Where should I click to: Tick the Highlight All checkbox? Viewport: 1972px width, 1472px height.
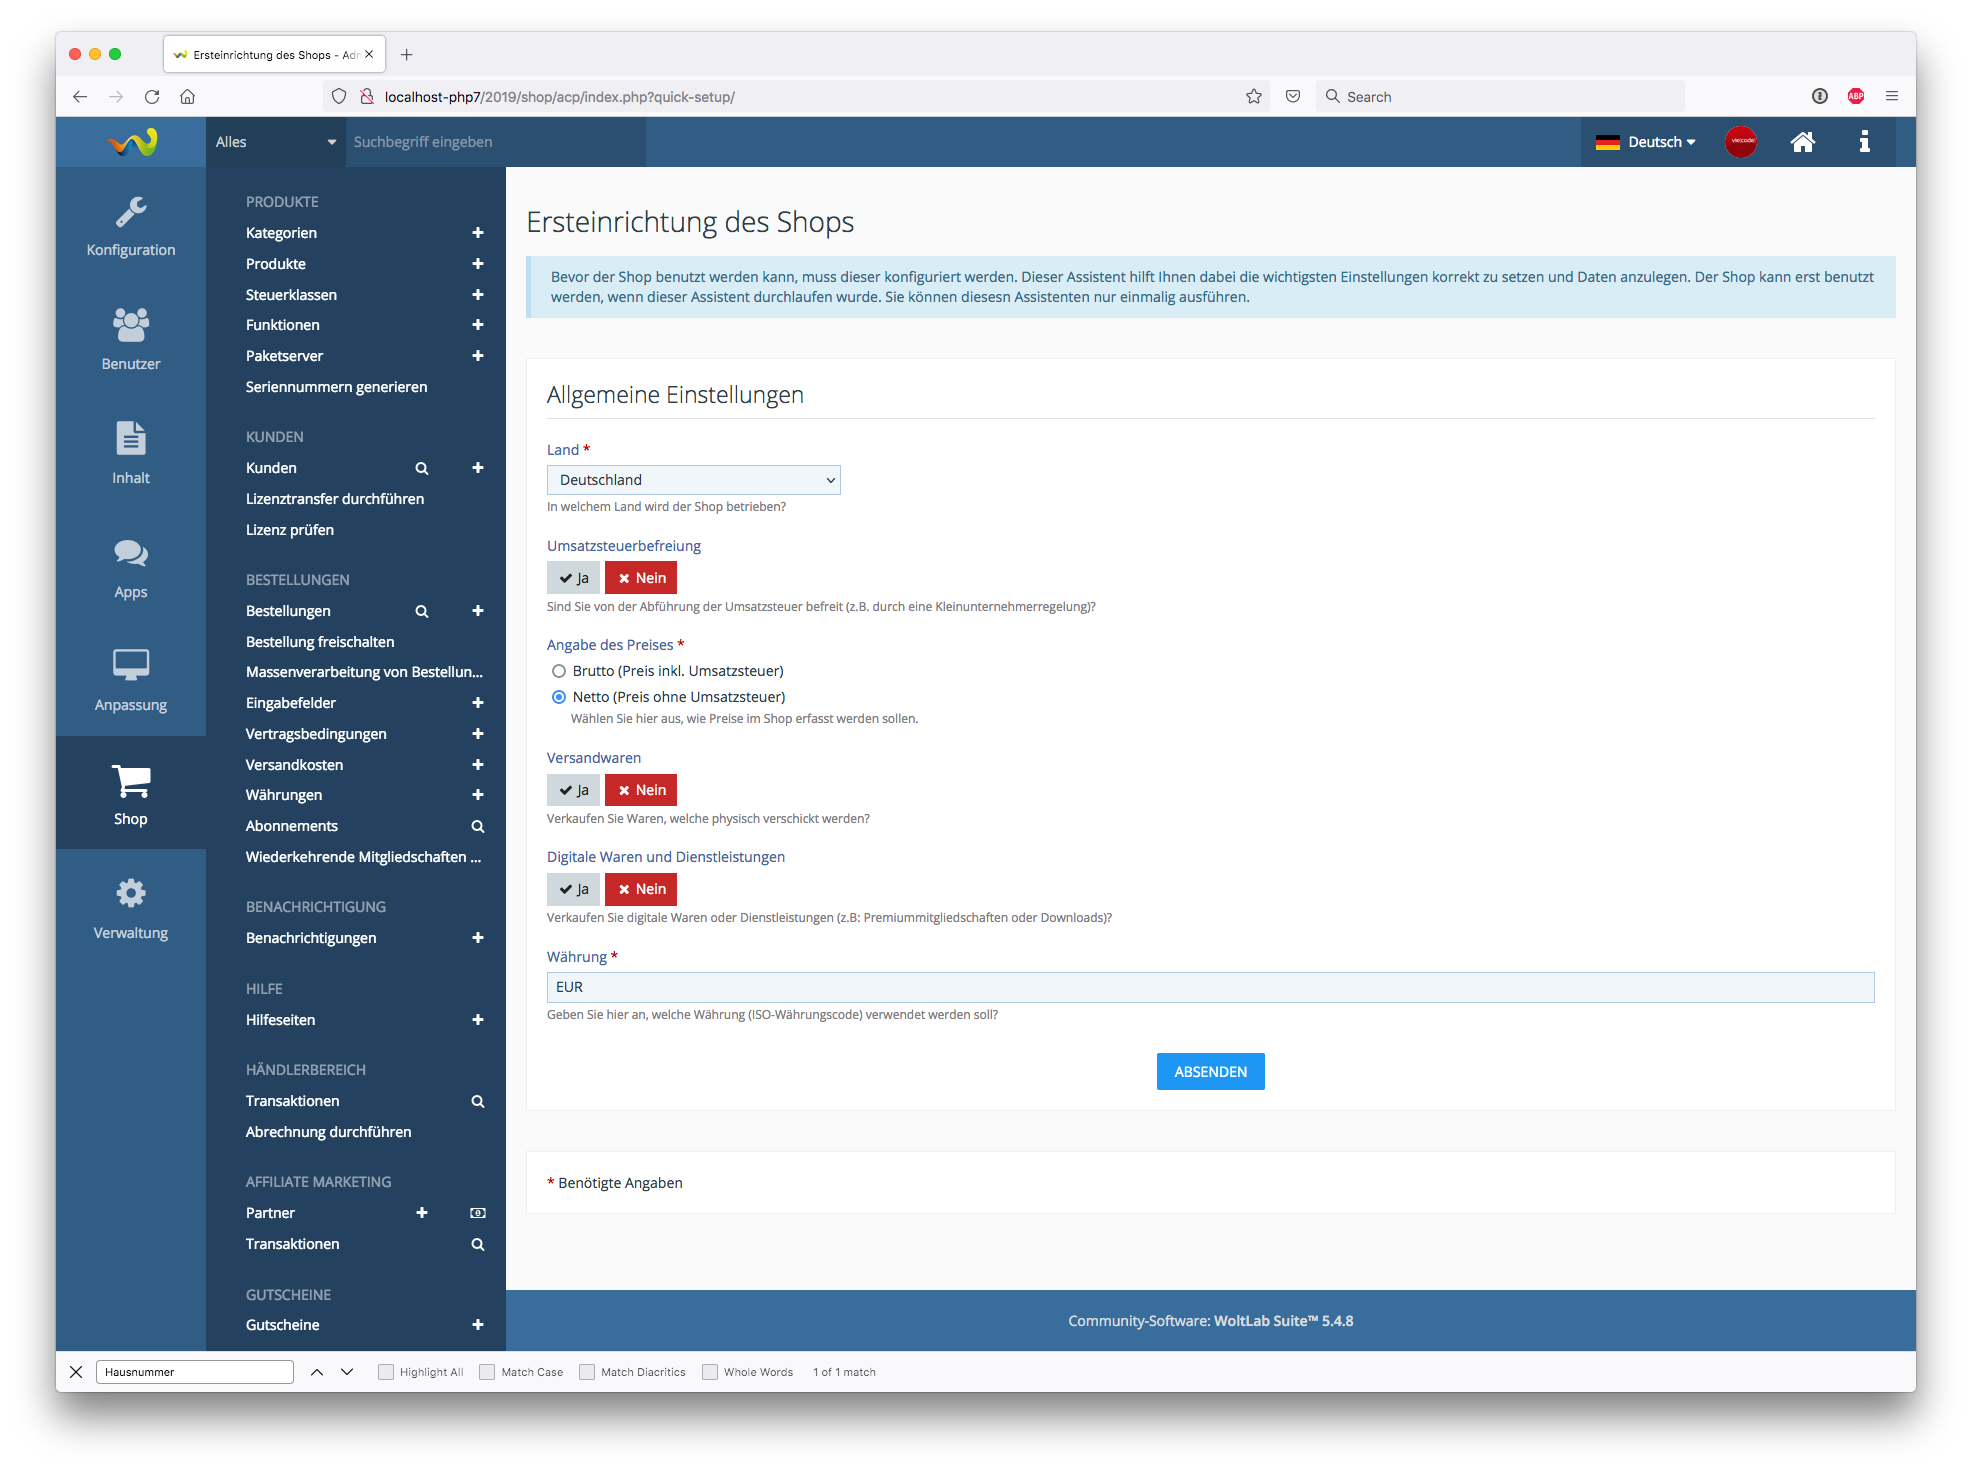[x=386, y=1372]
